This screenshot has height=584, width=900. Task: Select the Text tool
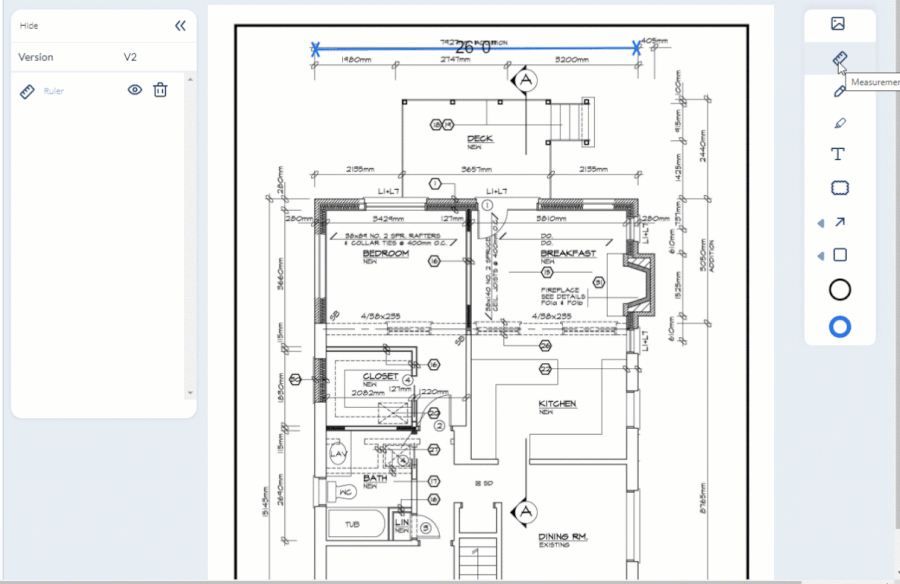838,154
